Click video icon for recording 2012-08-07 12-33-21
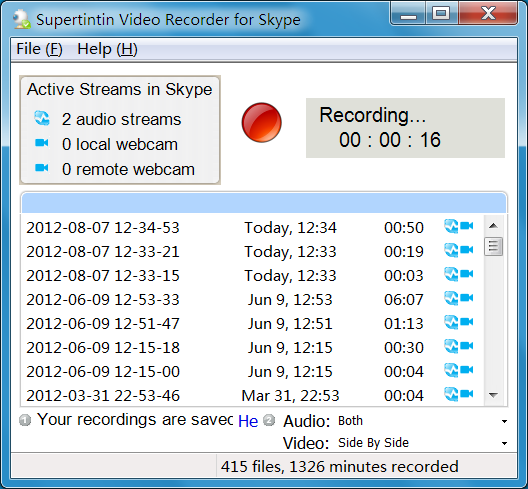 point(467,250)
